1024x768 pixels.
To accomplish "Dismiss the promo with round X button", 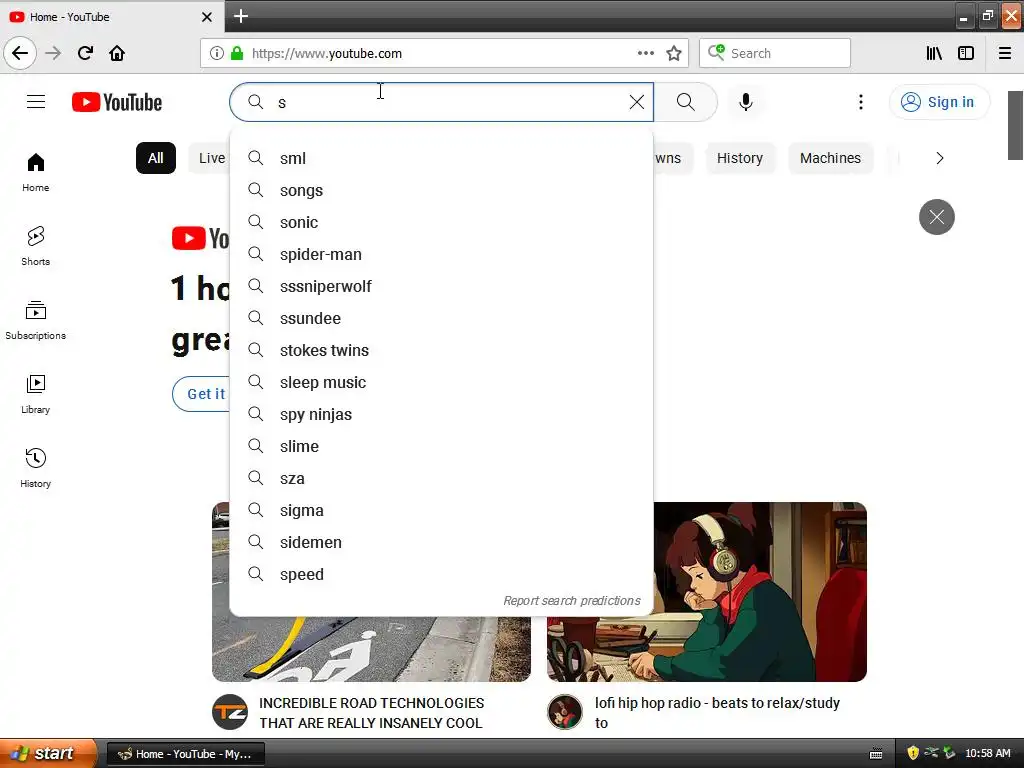I will [x=936, y=217].
